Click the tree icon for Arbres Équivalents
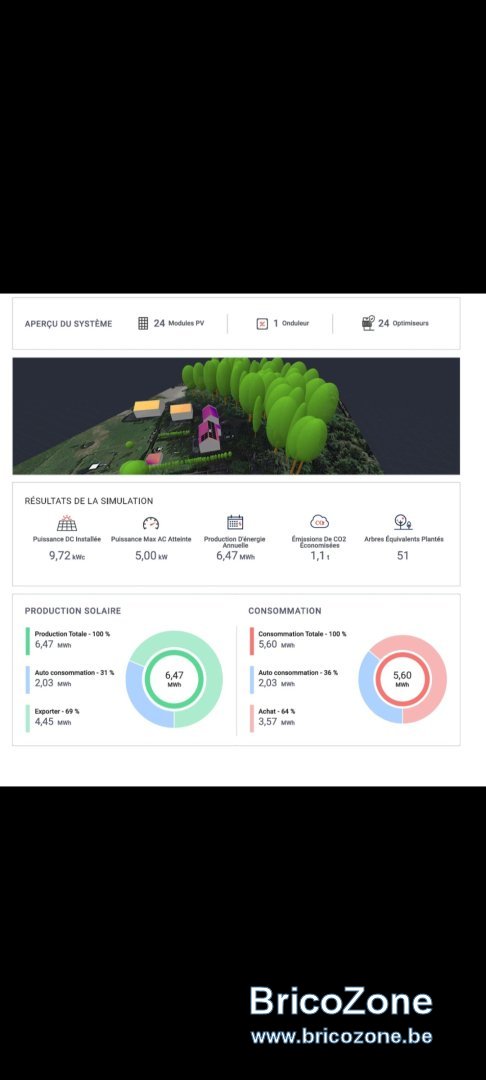This screenshot has width=486, height=1080. coord(403,522)
